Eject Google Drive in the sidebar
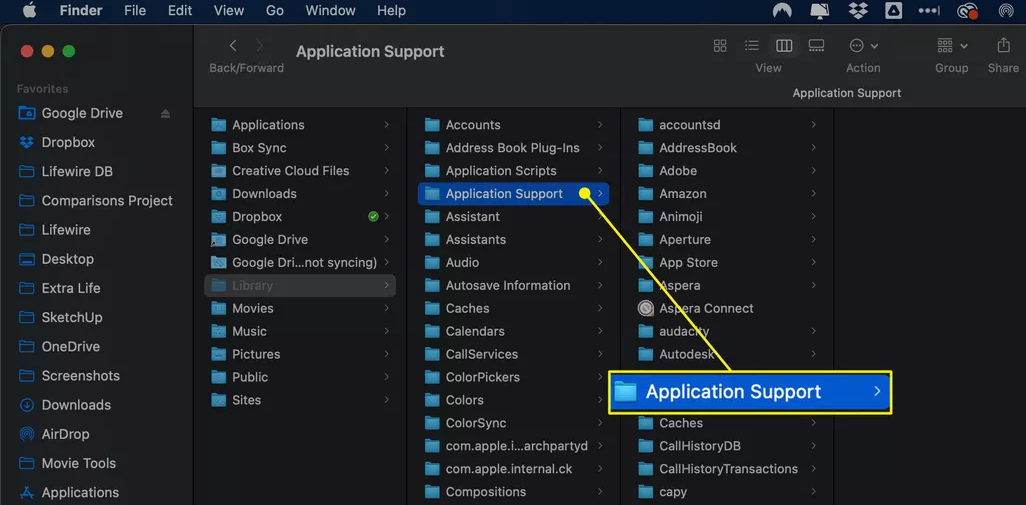This screenshot has width=1026, height=505. pos(165,114)
